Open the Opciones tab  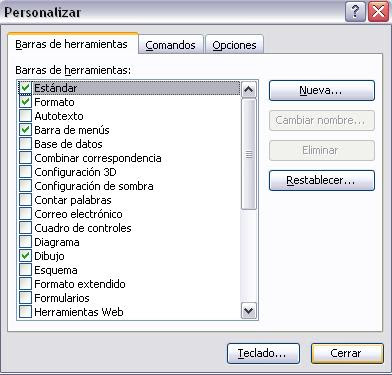[x=234, y=45]
